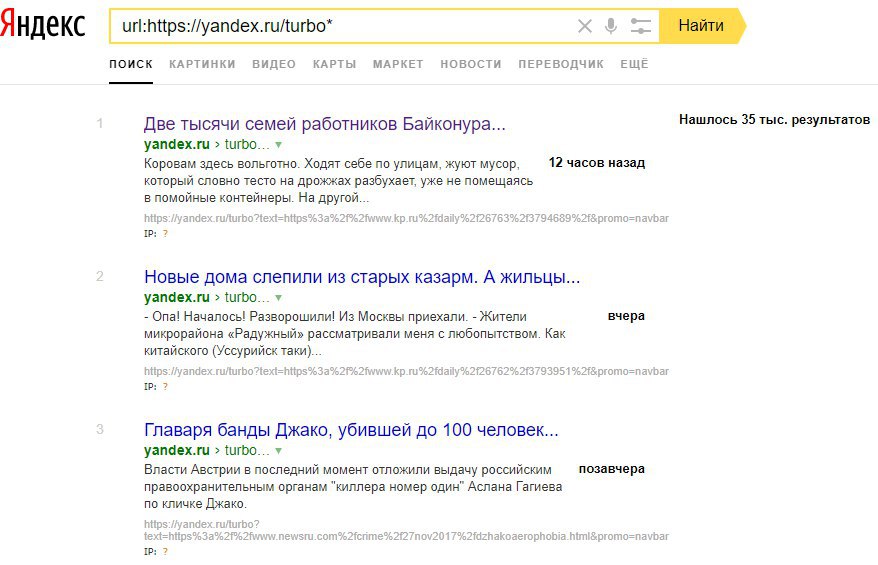Screen dimensions: 878x565
Task: Click yandex.ru domain link of second result
Action: coord(176,298)
